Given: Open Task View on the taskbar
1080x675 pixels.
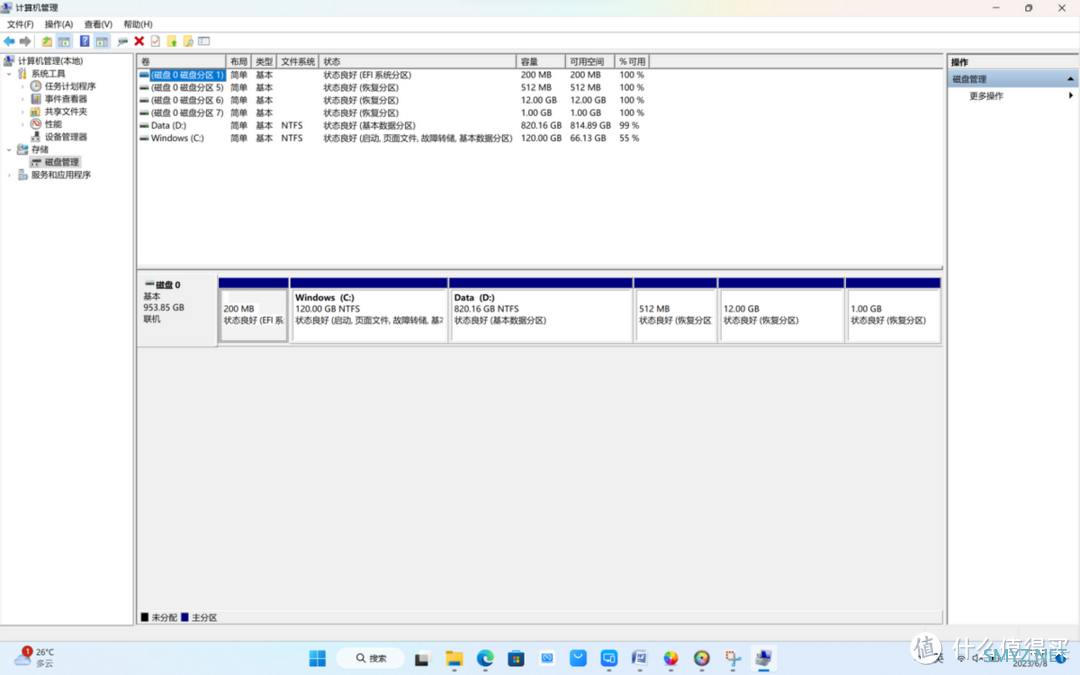Looking at the screenshot, I should coord(422,658).
